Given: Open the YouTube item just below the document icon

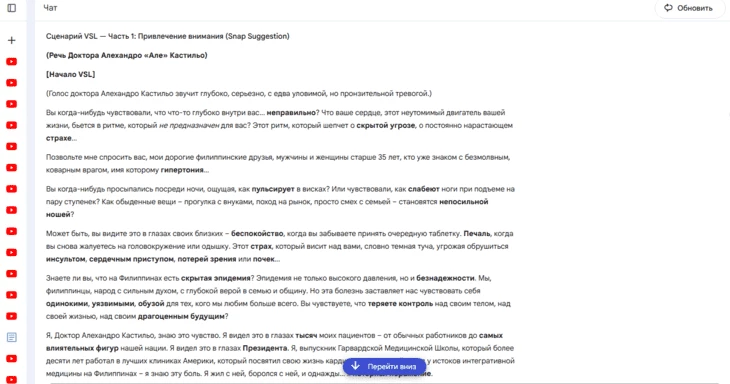Looking at the screenshot, I should pos(12,358).
